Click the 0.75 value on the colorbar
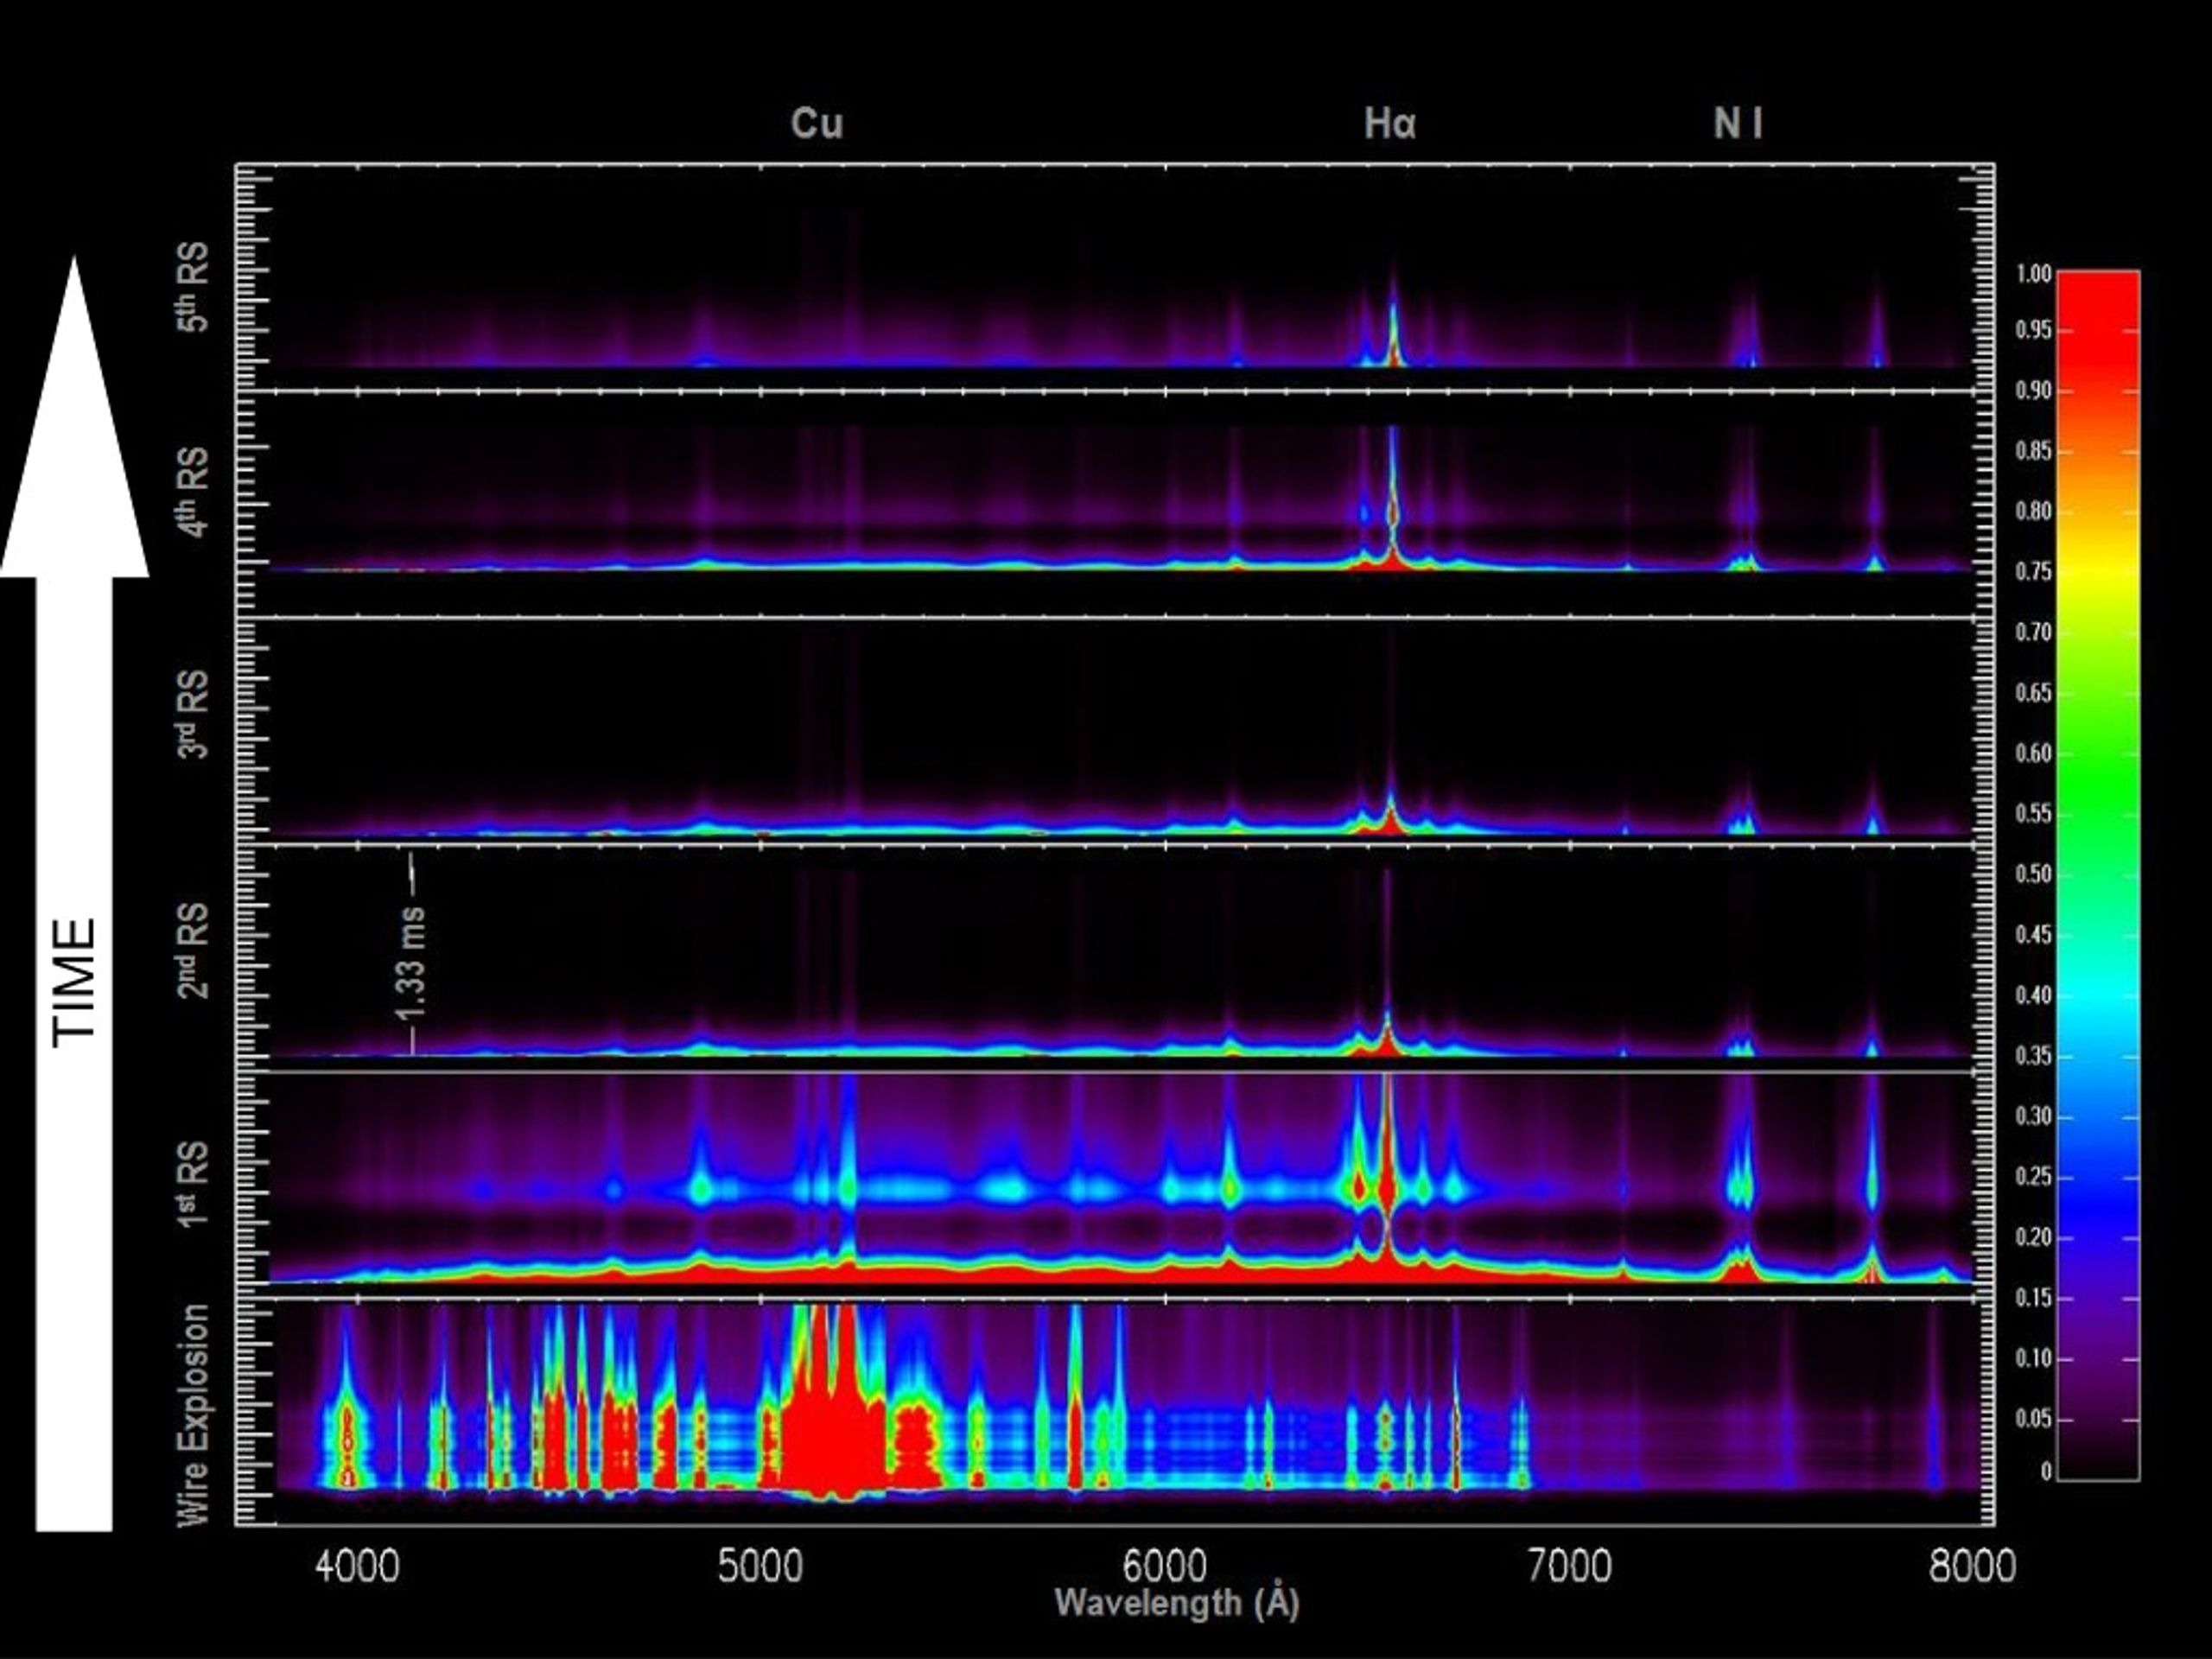The image size is (2212, 1659). pyautogui.click(x=2033, y=571)
